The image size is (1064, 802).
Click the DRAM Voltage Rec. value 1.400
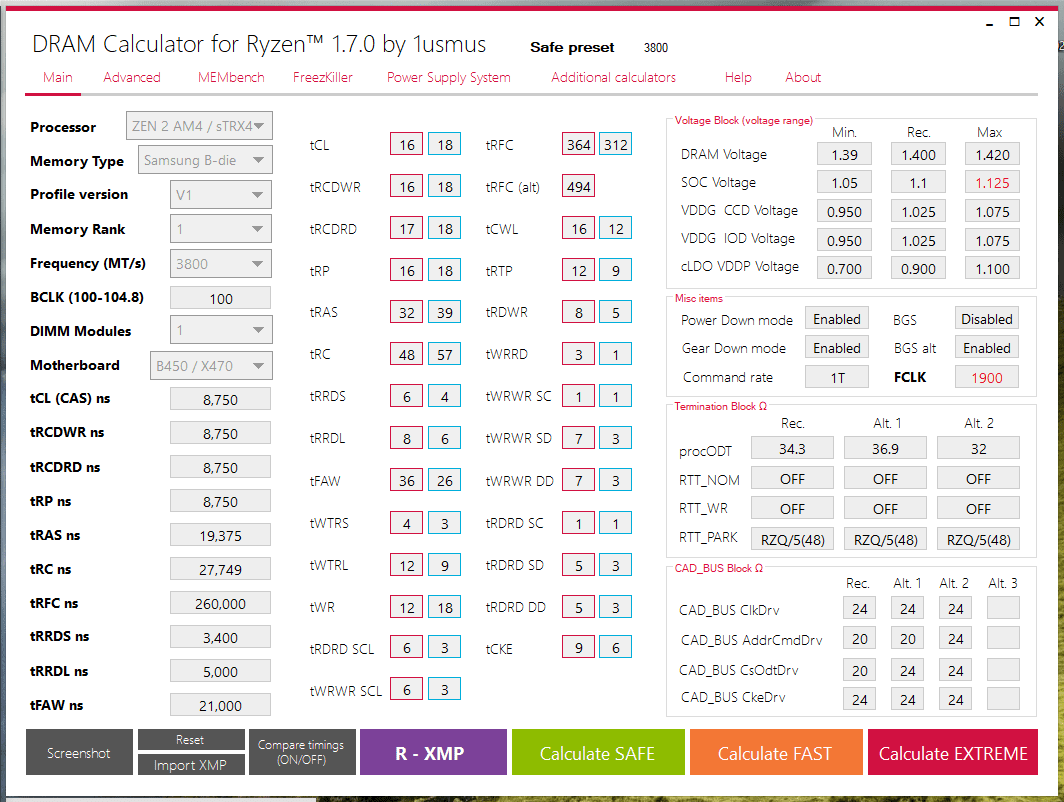(918, 155)
